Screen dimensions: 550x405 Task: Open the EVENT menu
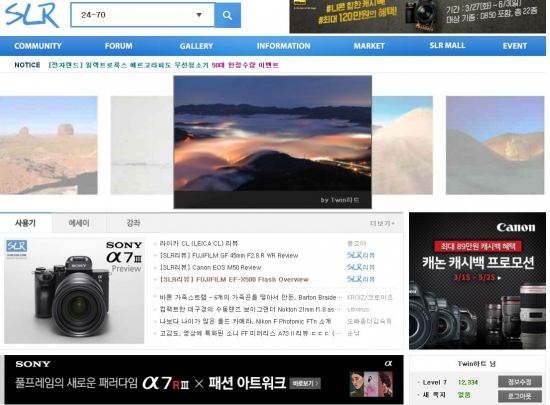point(515,46)
